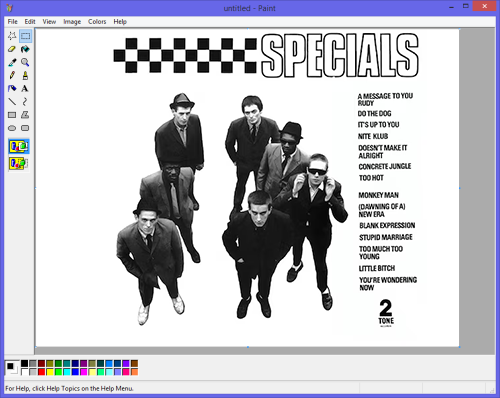Pick the dark red maroon swatch
500x398 pixels.
pyautogui.click(x=41, y=363)
